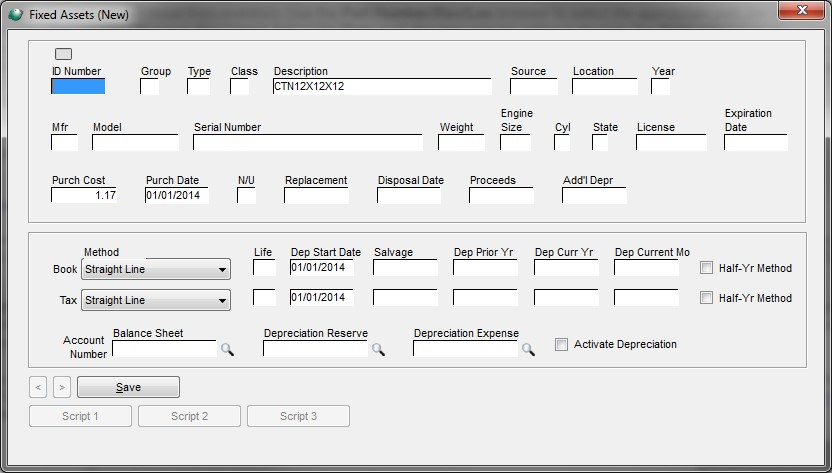Click Book Dep Prior Yr field
This screenshot has height=473, width=832.
[486, 267]
